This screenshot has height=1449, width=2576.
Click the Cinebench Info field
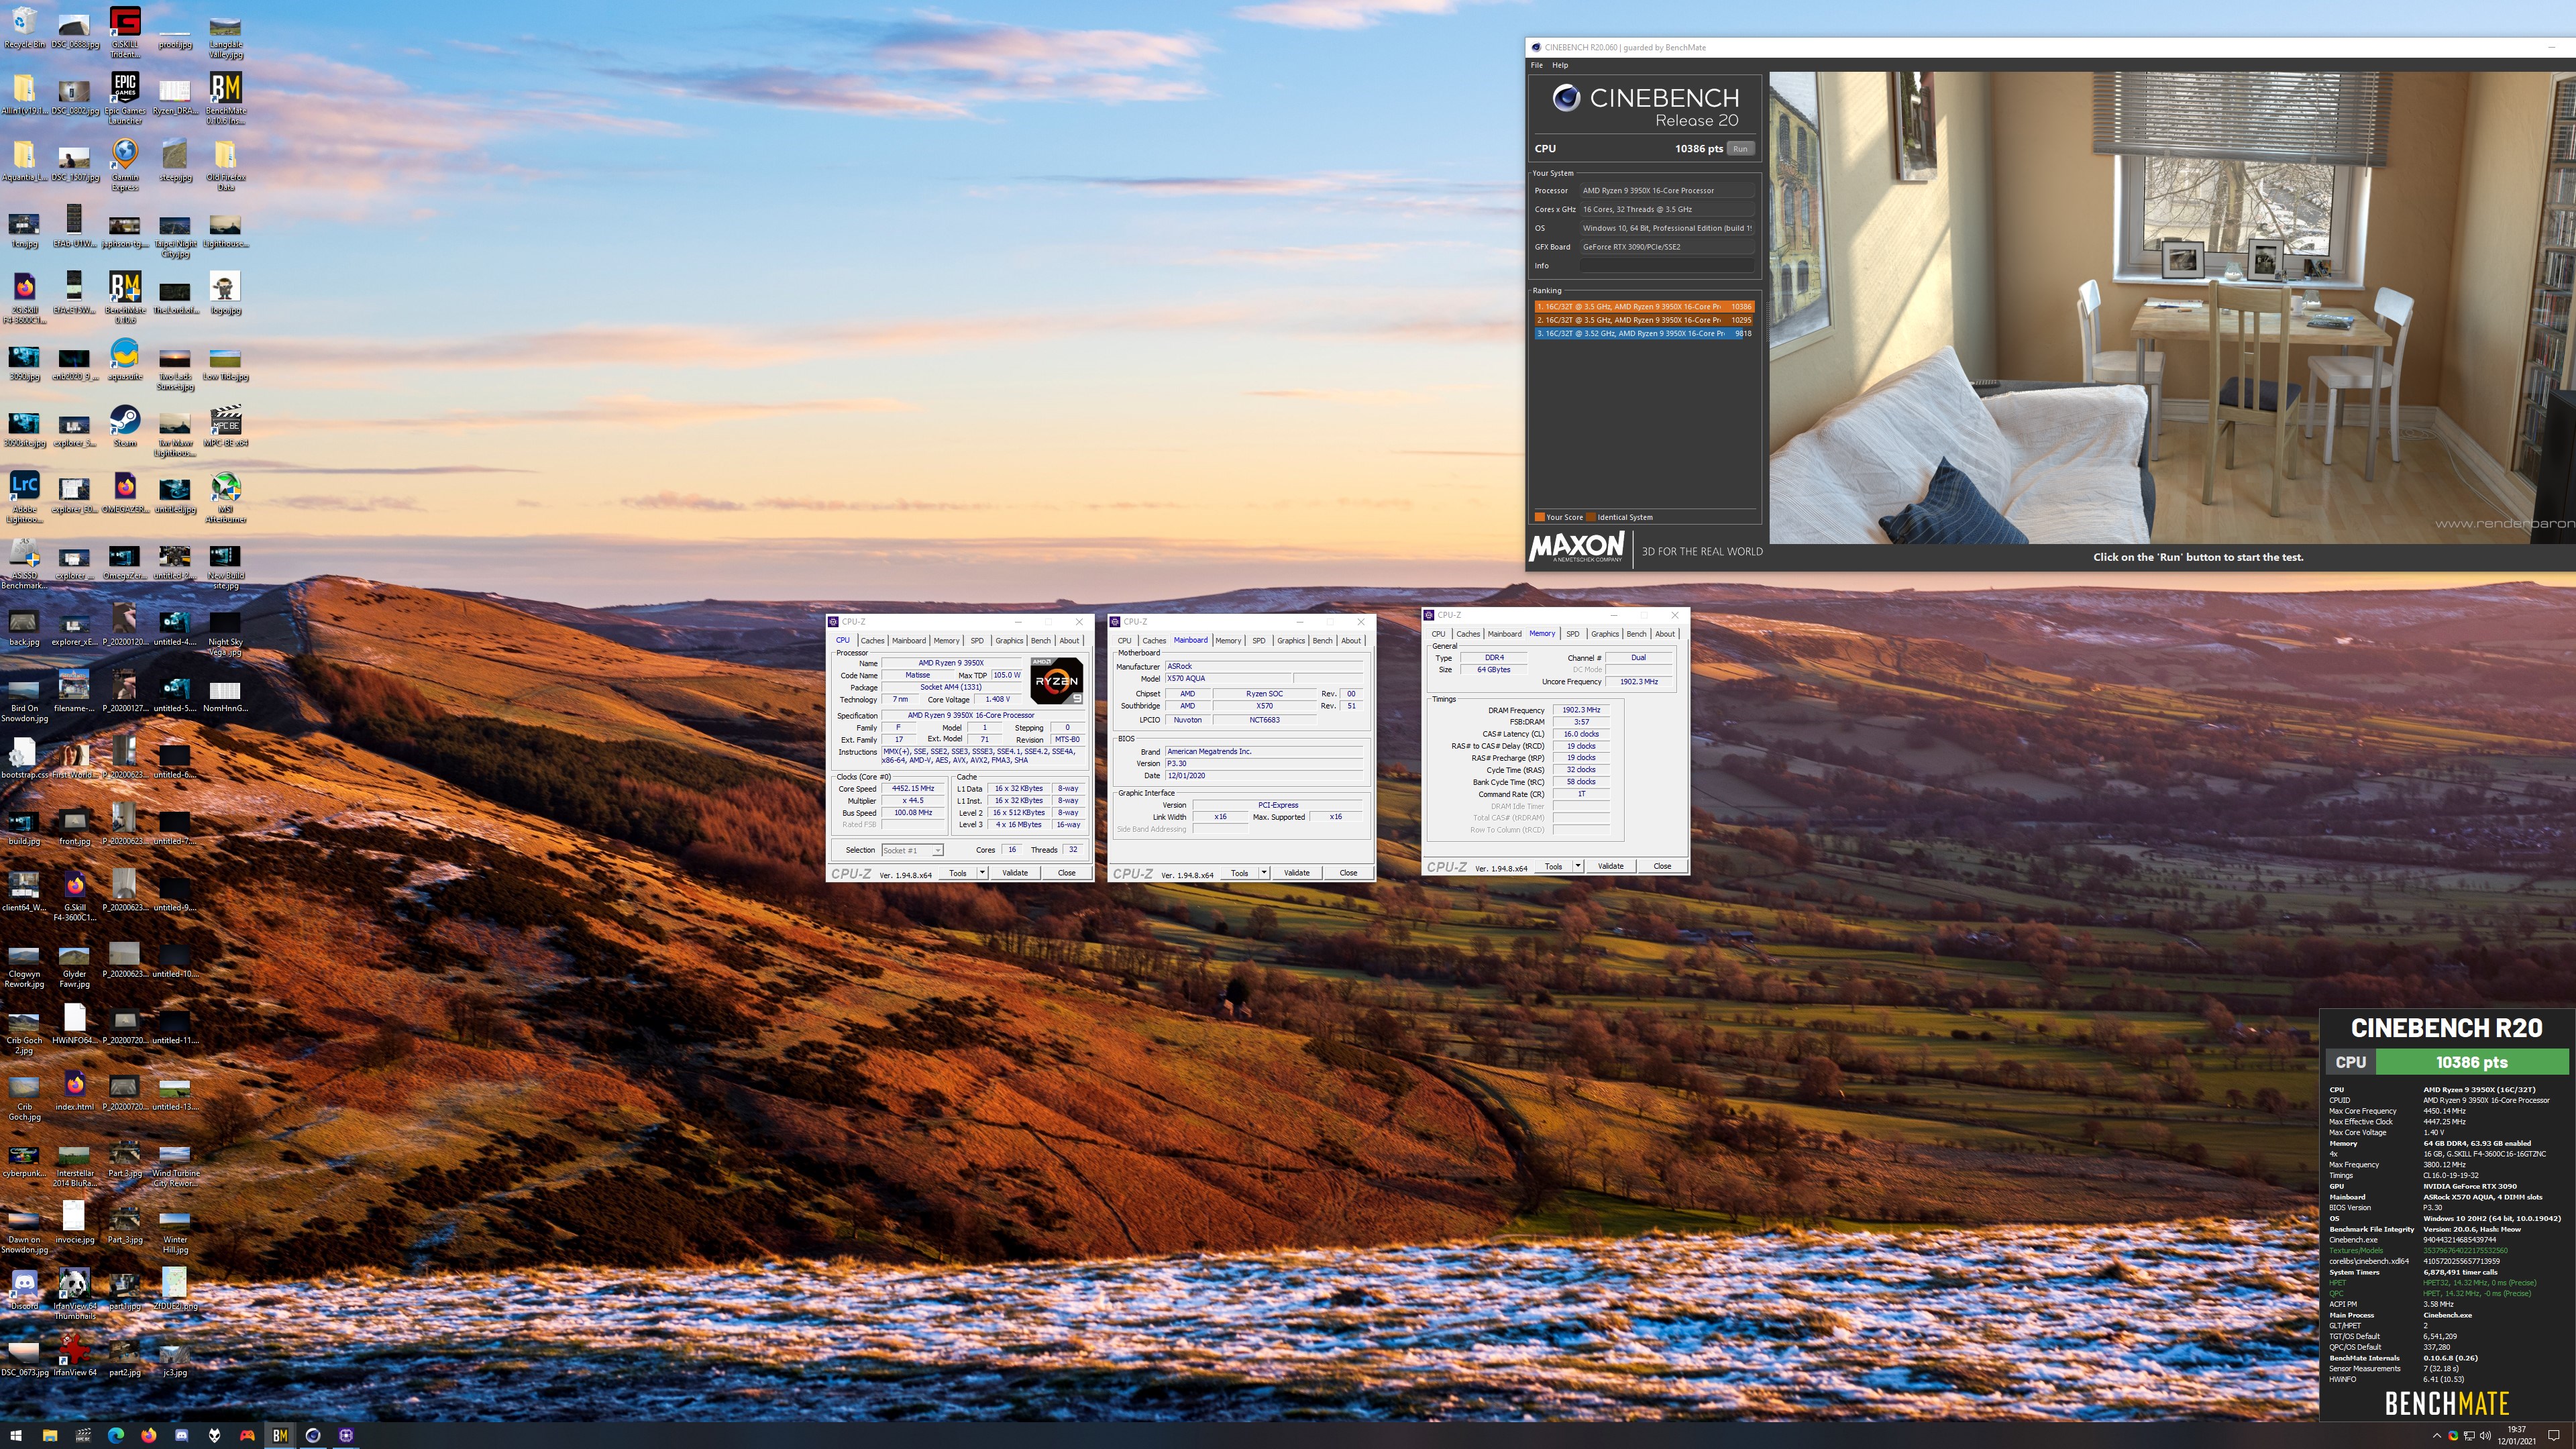coord(1667,266)
